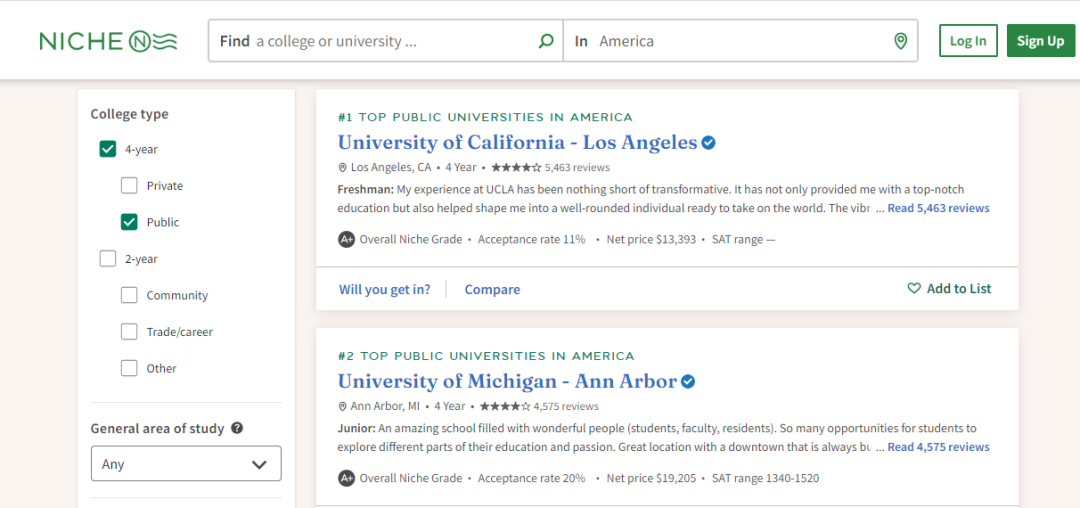This screenshot has height=508, width=1080.
Task: Click the Ann Arbor, MI location pin
Action: pyautogui.click(x=342, y=406)
